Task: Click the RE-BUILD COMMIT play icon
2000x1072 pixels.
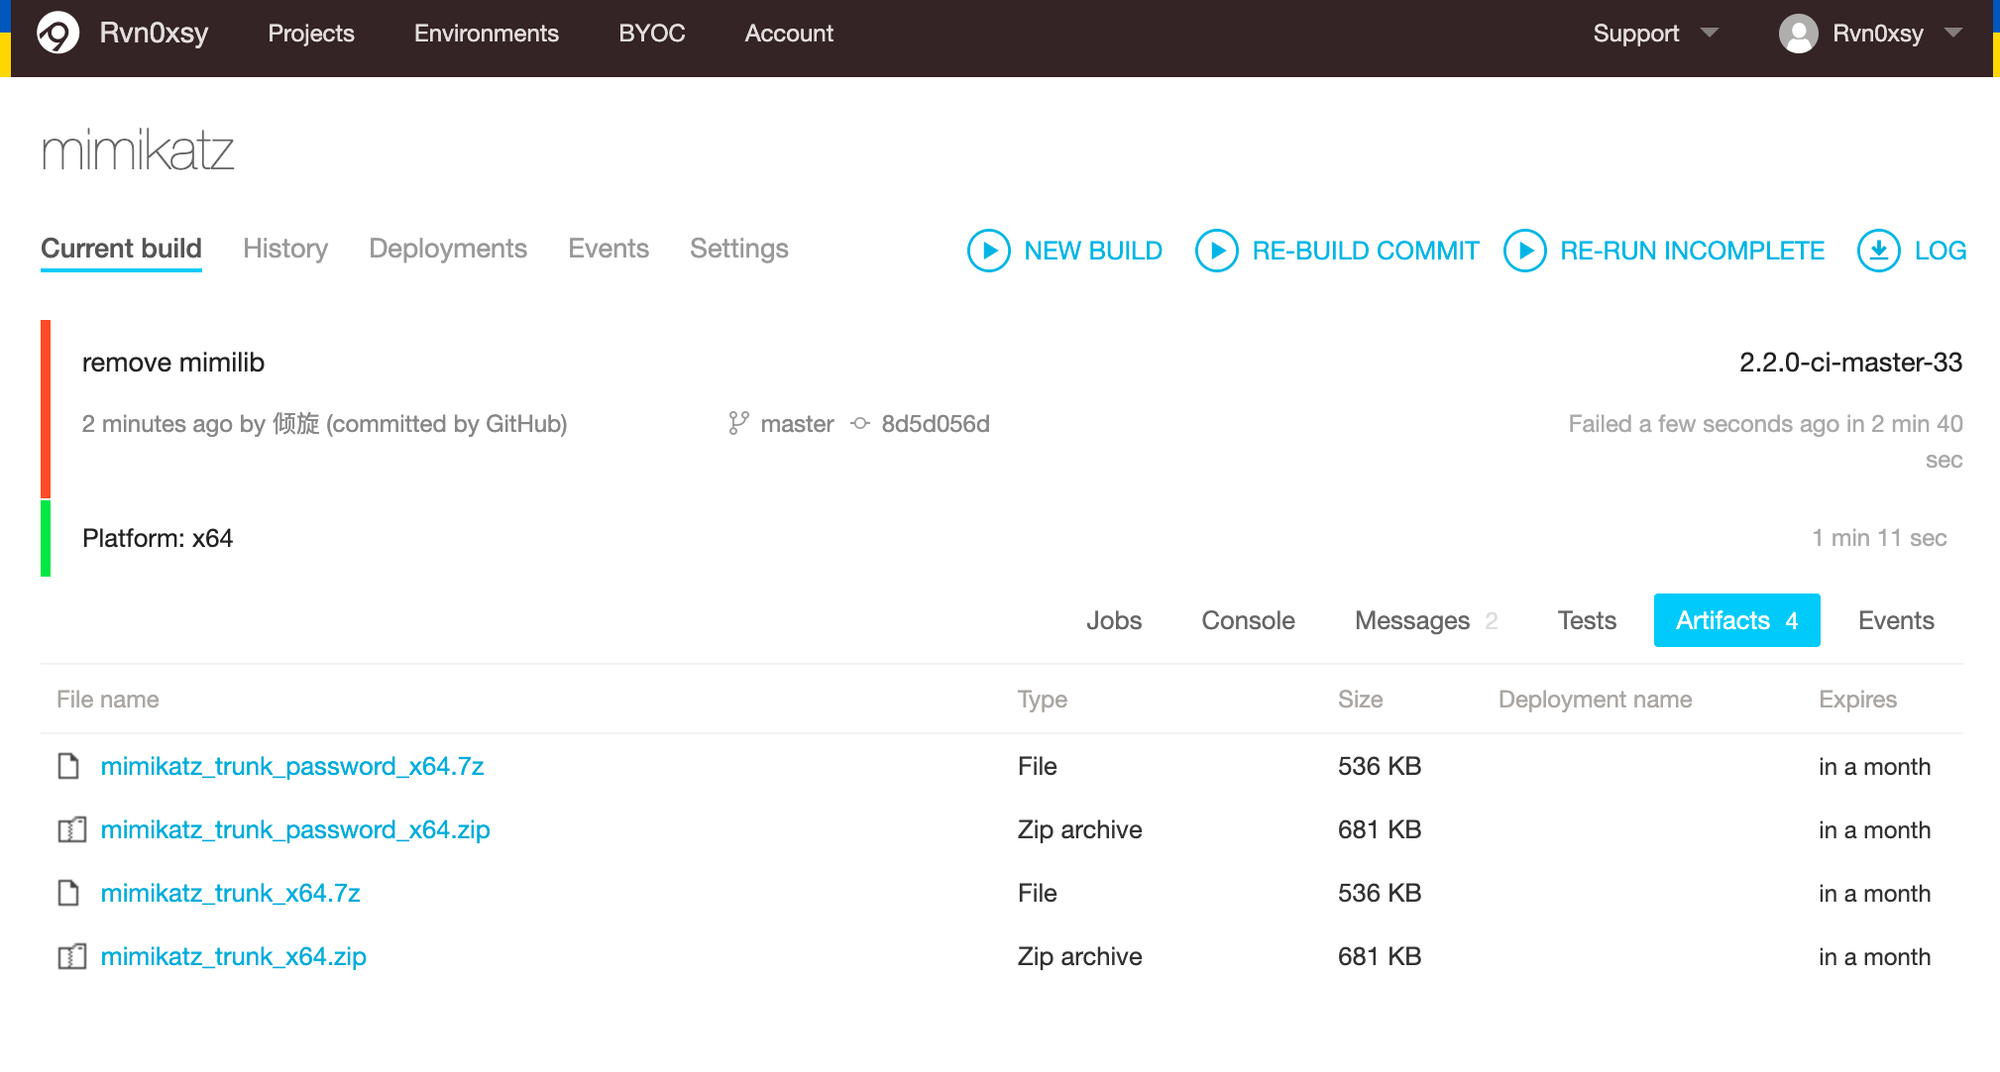Action: pos(1216,250)
